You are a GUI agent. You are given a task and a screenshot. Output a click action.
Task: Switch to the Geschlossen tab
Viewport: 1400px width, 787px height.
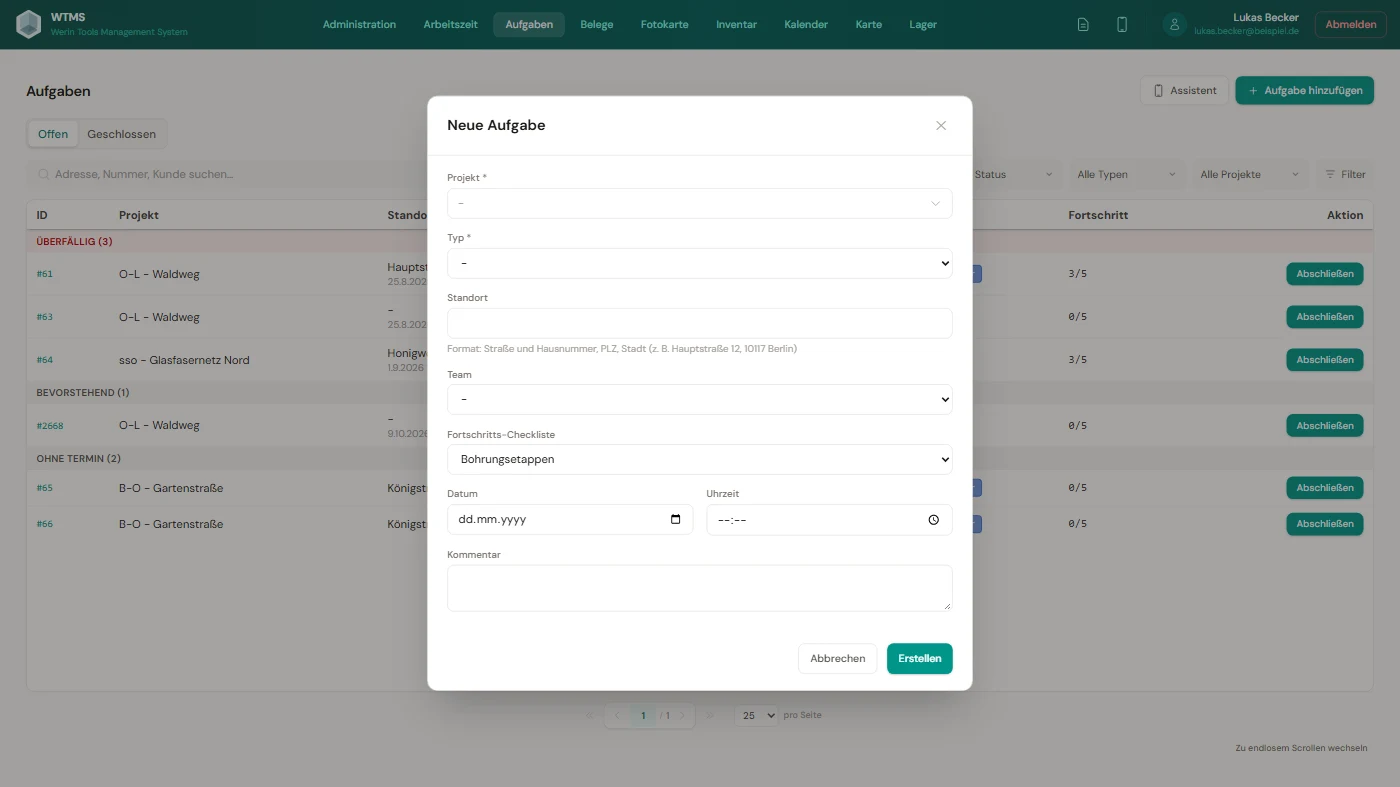point(121,134)
